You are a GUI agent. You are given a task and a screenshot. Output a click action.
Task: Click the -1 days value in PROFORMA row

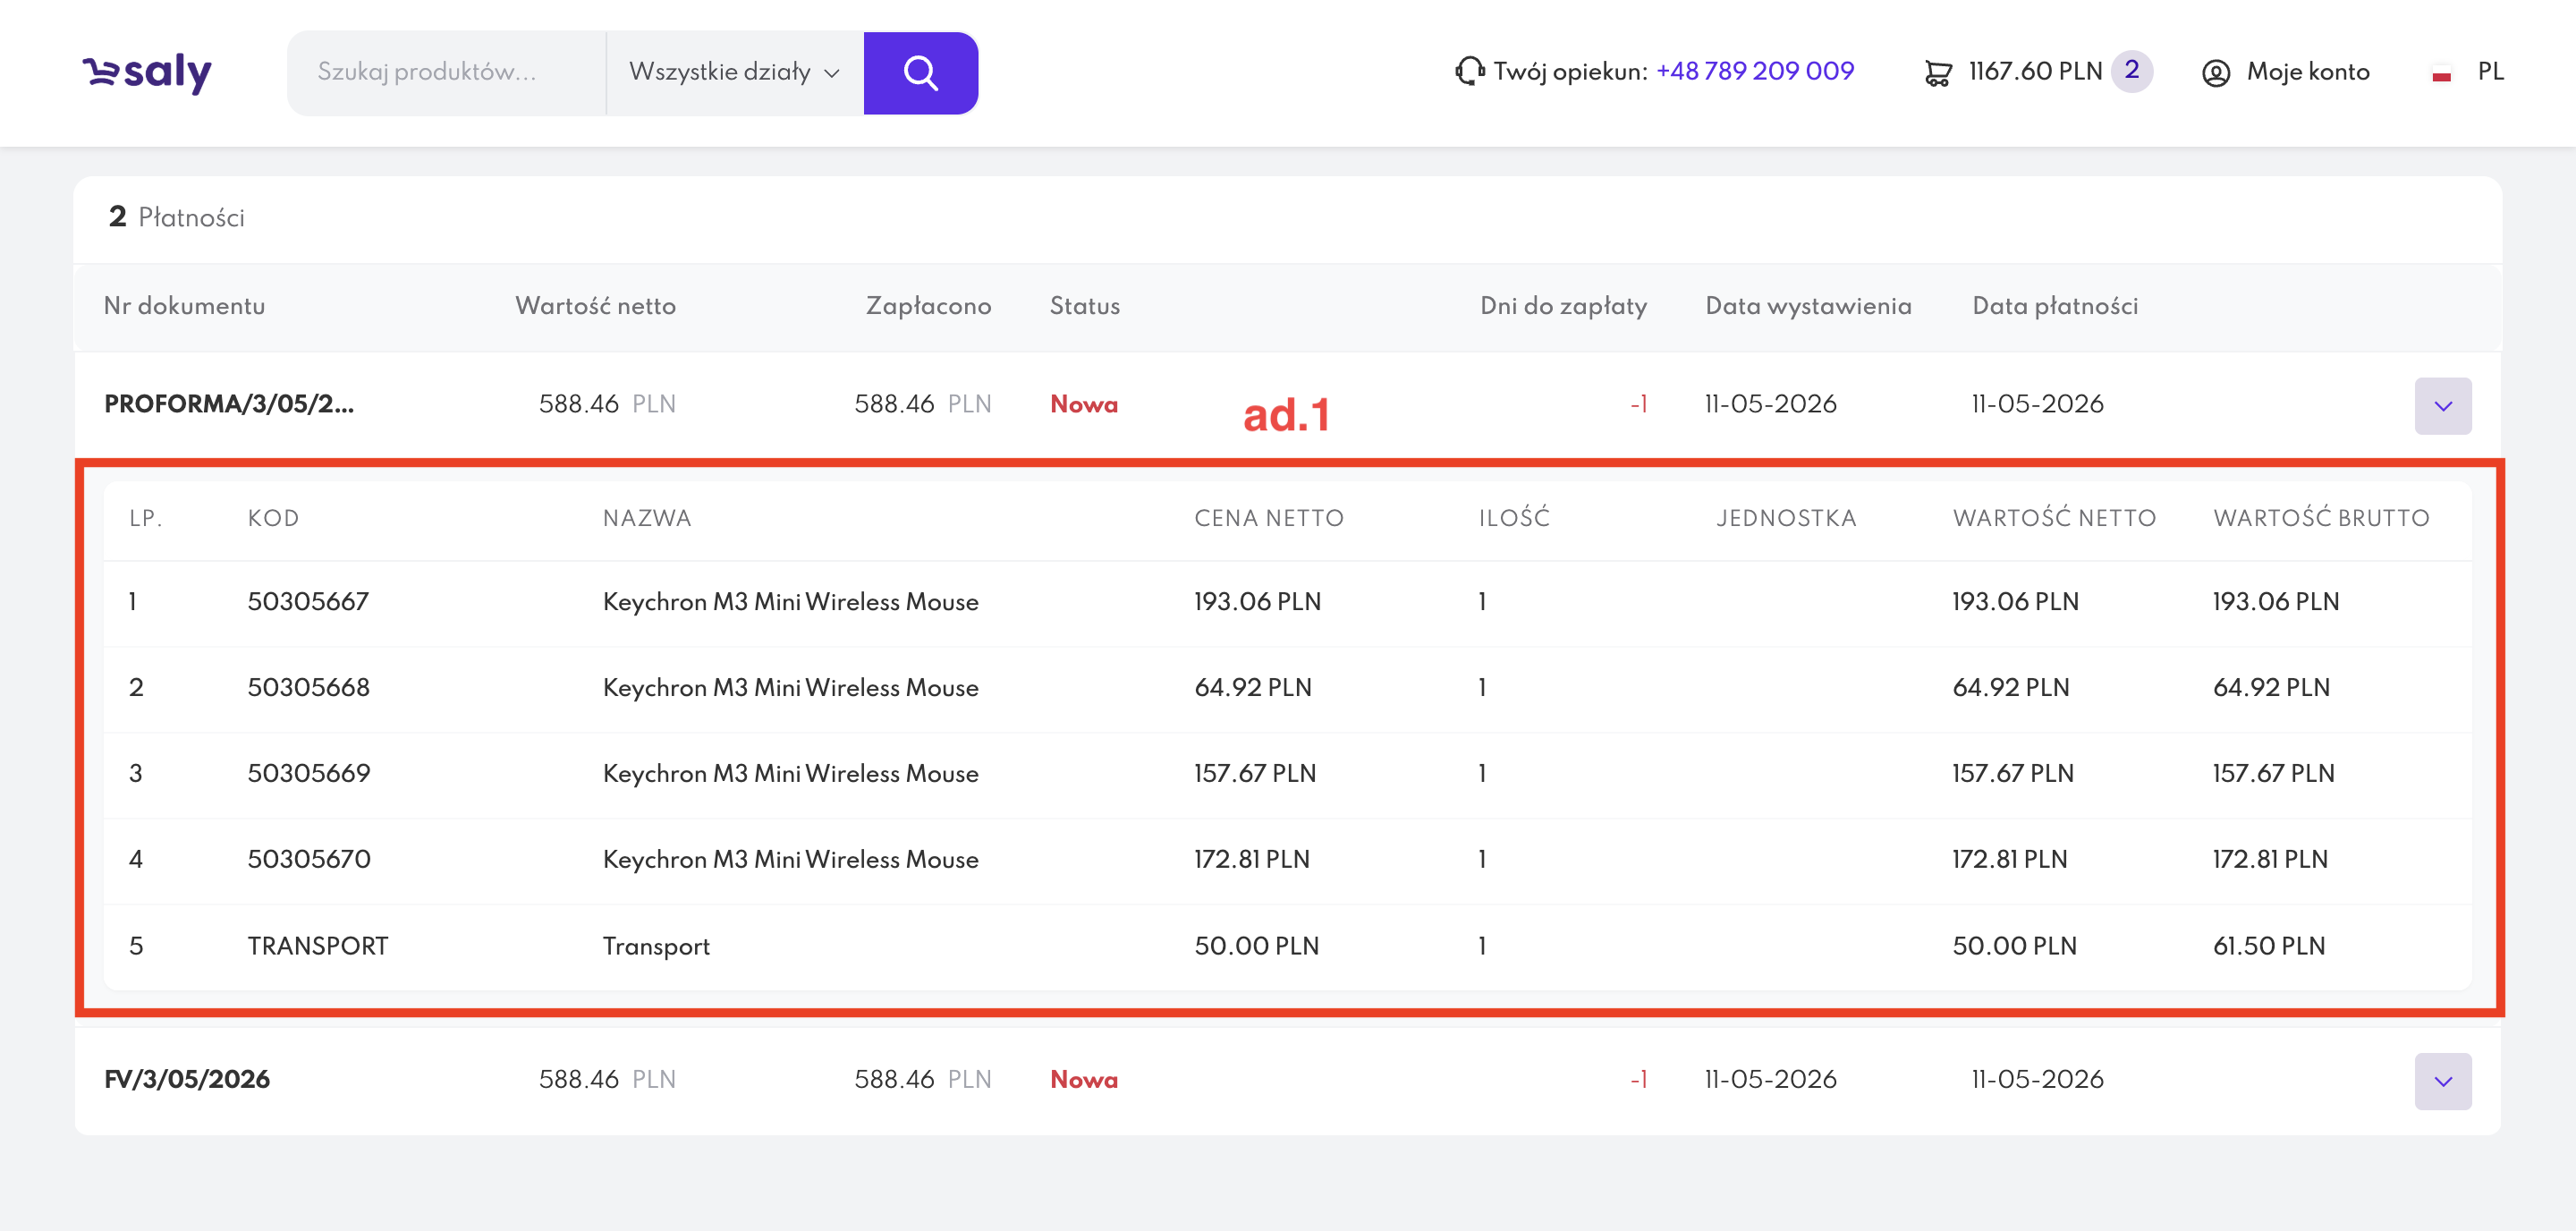[1638, 404]
